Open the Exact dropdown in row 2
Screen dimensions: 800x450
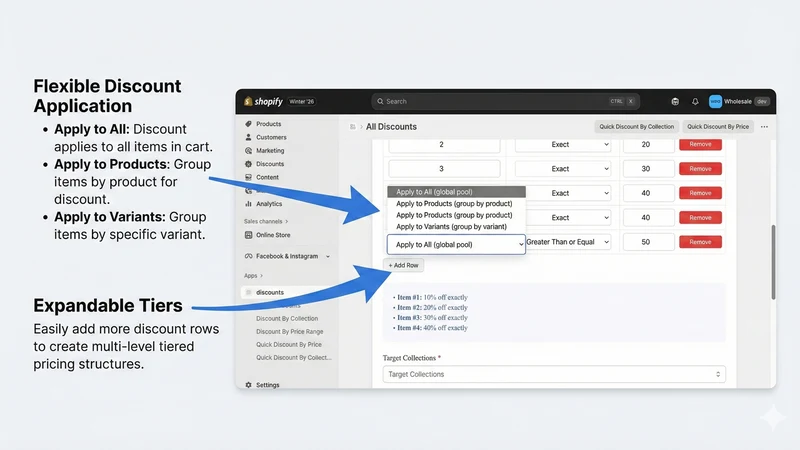pyautogui.click(x=563, y=144)
